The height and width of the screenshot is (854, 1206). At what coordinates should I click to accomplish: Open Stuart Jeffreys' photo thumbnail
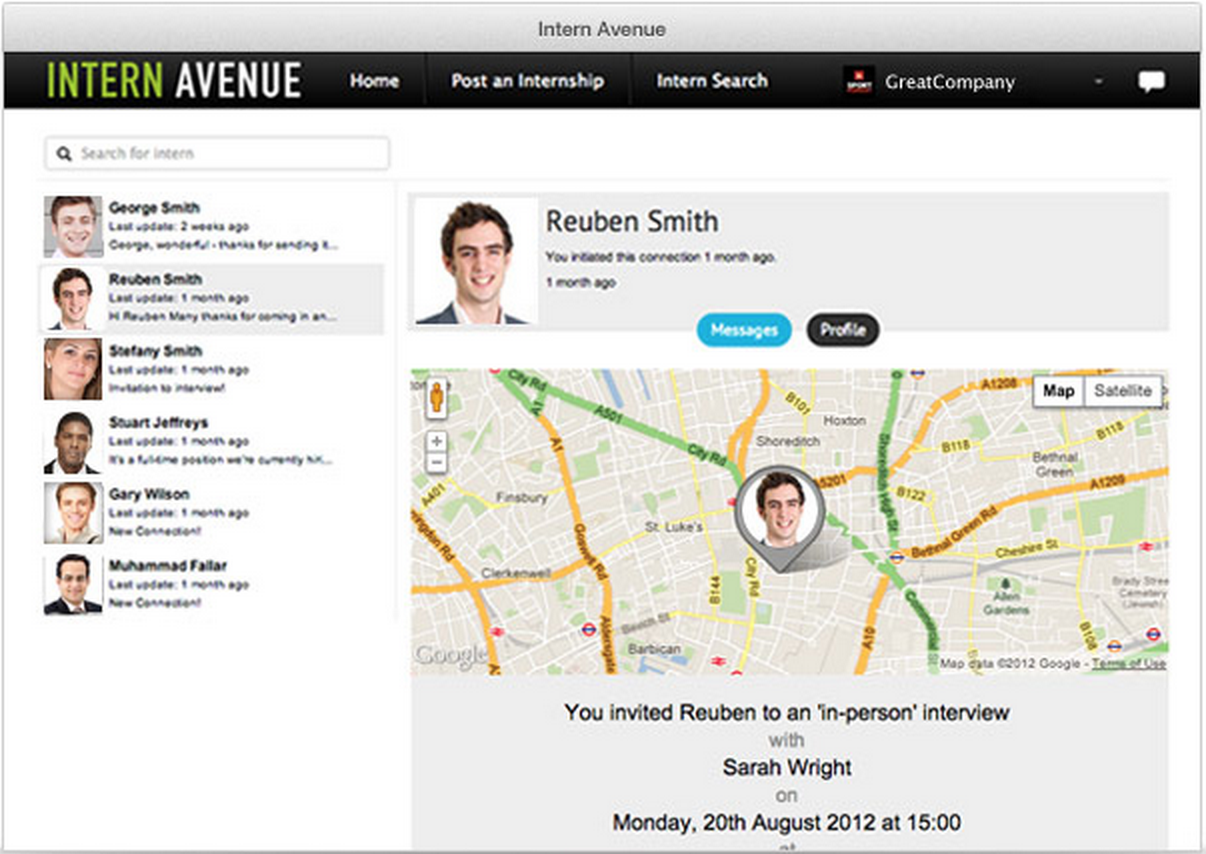click(73, 441)
